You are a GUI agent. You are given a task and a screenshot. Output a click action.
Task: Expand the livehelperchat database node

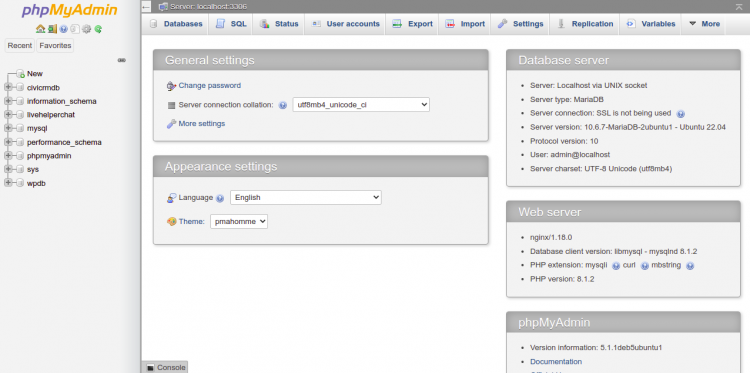(8, 115)
